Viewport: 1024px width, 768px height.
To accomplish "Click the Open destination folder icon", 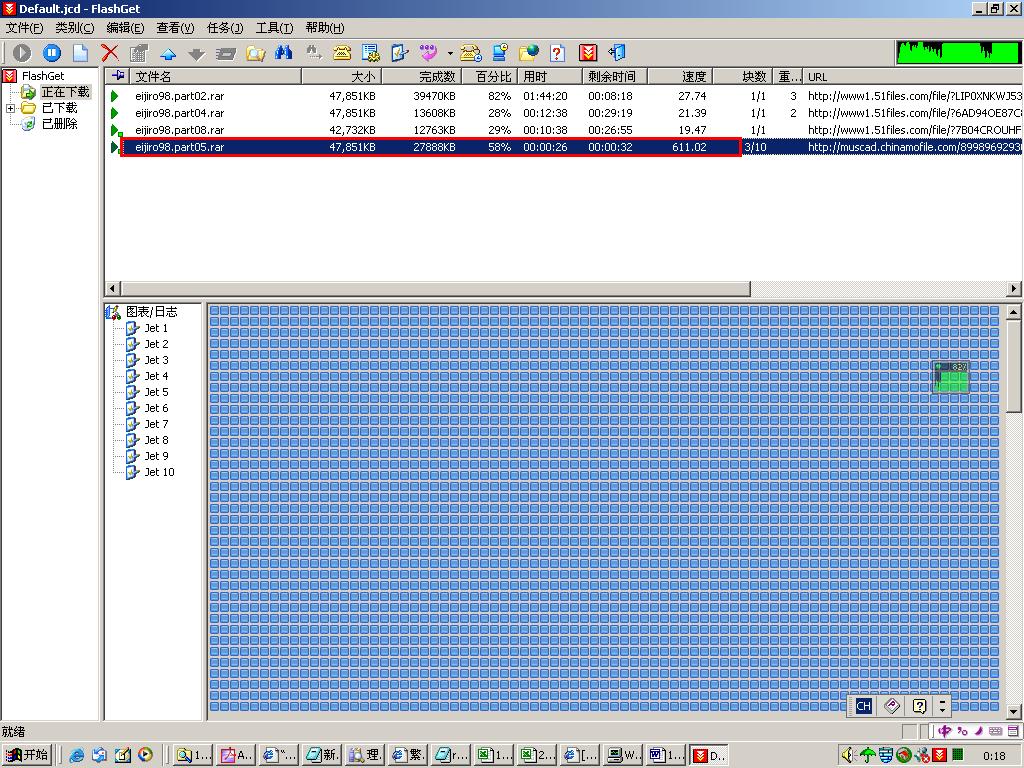I will 255,53.
